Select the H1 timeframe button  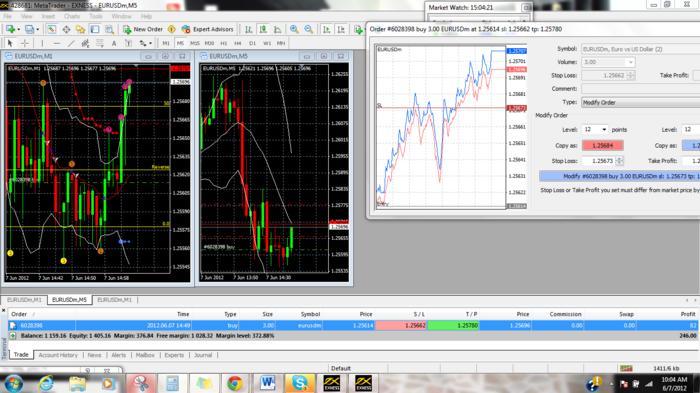[x=224, y=43]
